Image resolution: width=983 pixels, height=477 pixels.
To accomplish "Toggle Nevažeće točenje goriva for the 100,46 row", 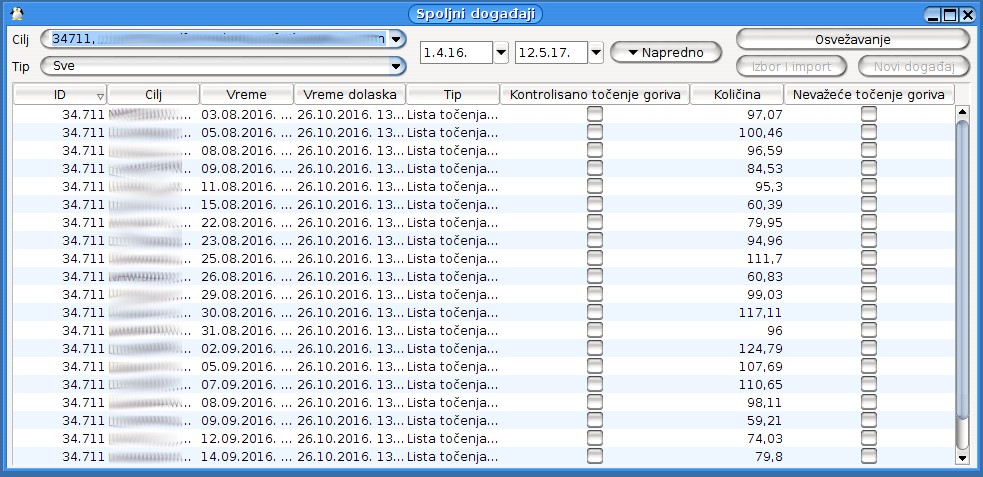I will 869,132.
